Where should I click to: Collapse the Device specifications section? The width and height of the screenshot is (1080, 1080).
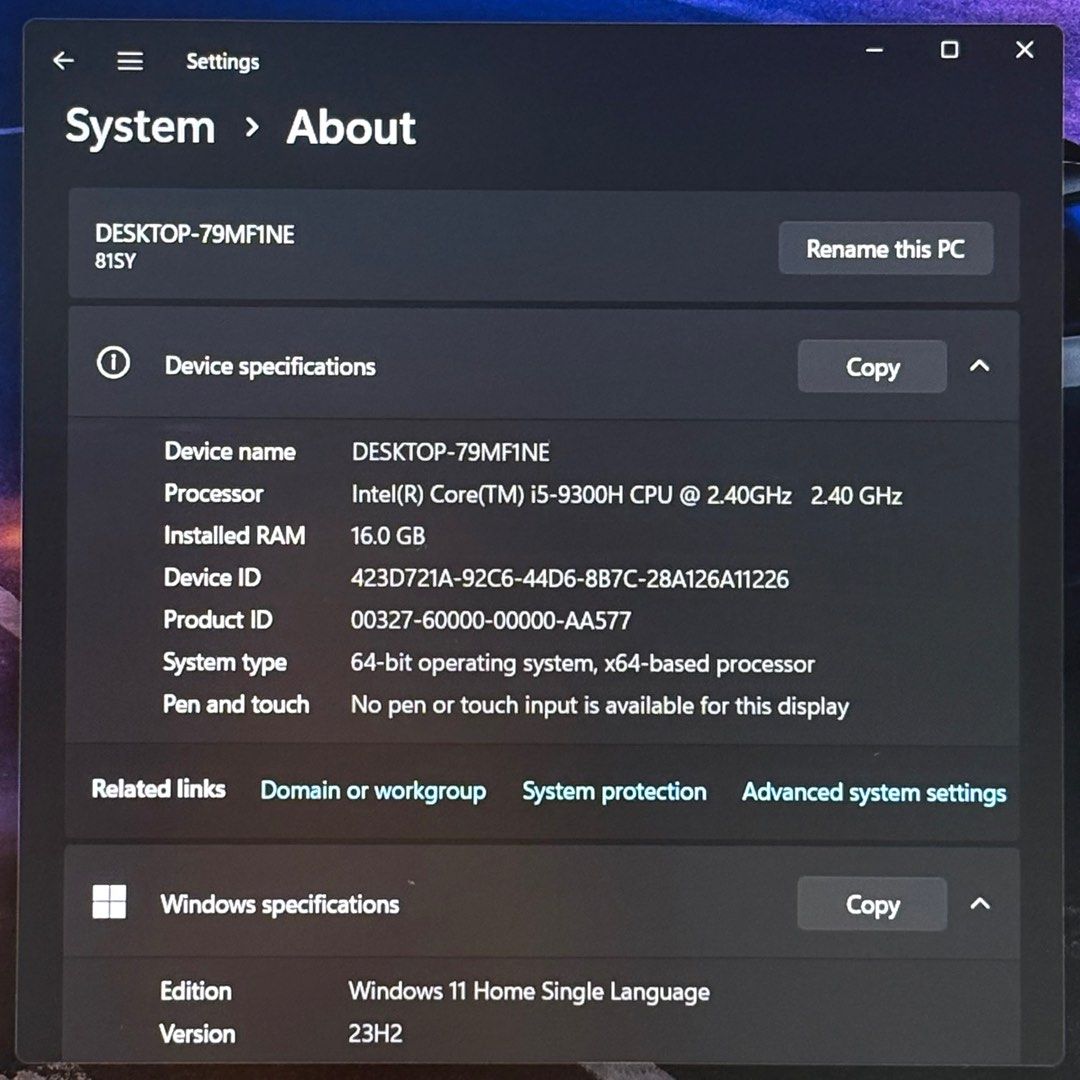click(x=979, y=366)
